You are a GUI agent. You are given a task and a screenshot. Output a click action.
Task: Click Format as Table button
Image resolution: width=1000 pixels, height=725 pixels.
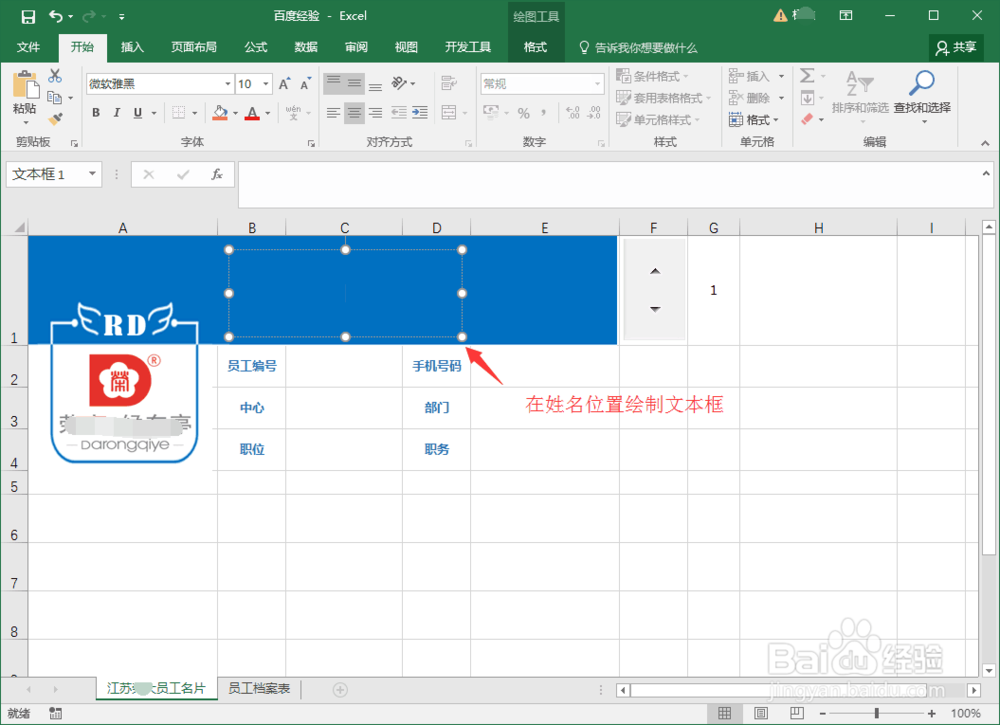tap(663, 98)
